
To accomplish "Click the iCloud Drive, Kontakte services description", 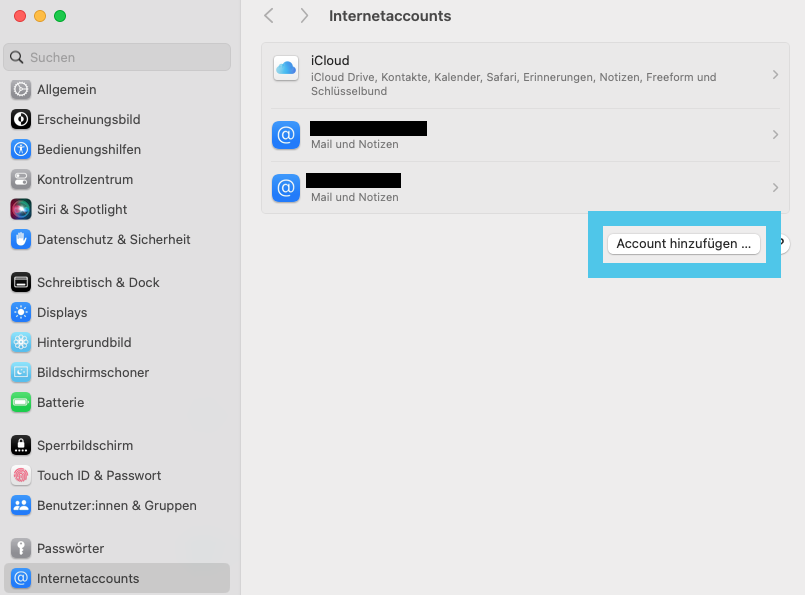I will [x=513, y=84].
